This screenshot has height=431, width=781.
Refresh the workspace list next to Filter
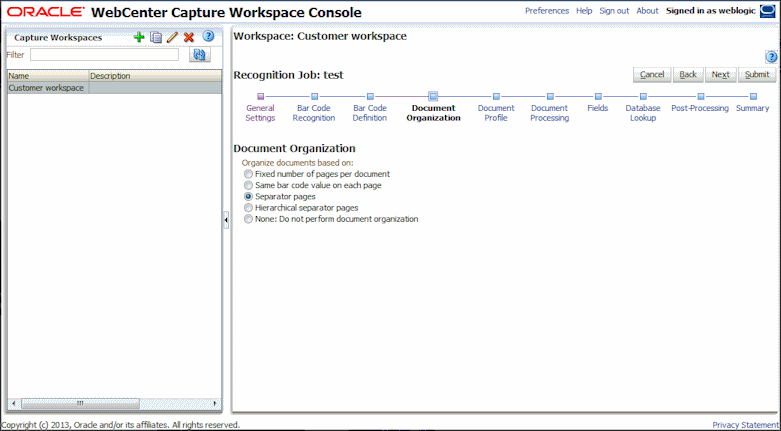200,55
